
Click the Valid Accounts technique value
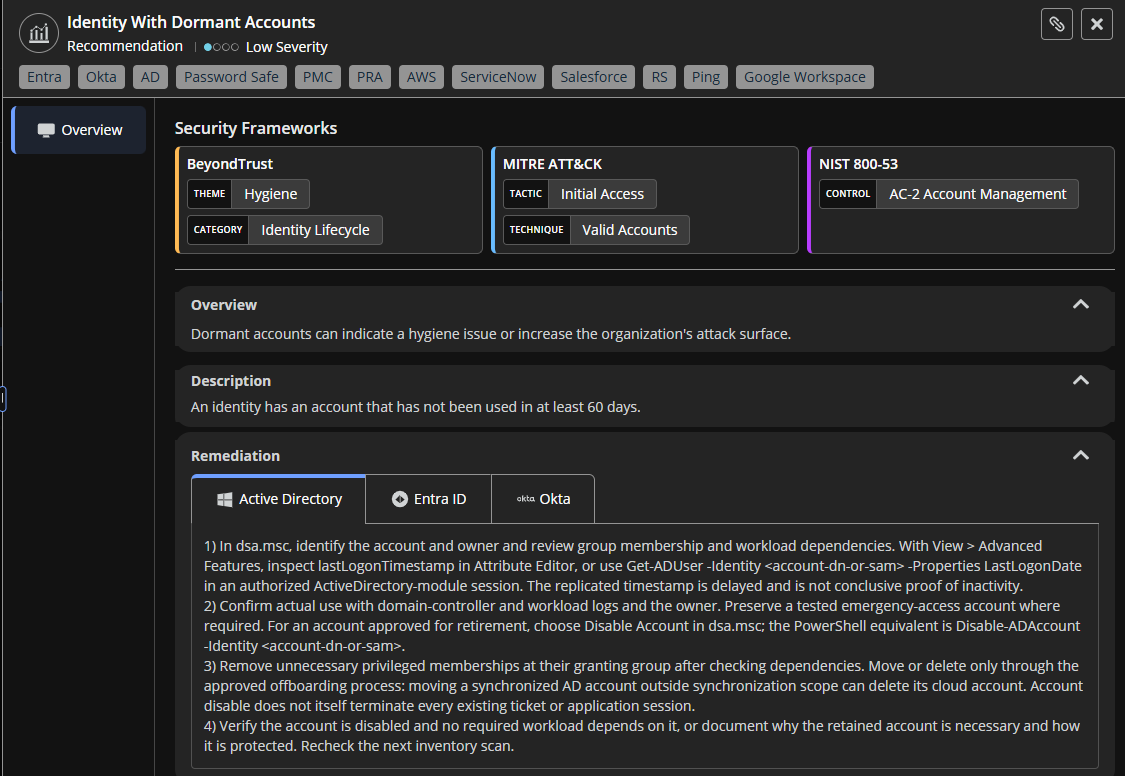629,230
